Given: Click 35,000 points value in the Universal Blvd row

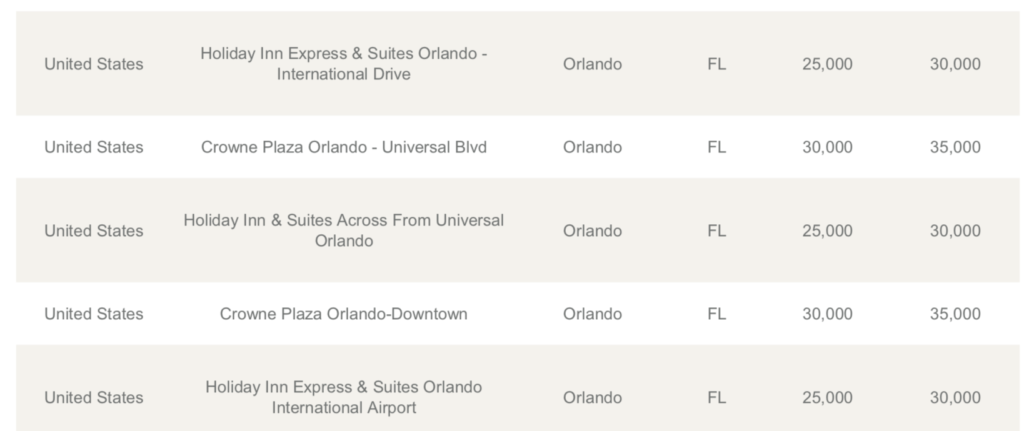Looking at the screenshot, I should point(955,147).
